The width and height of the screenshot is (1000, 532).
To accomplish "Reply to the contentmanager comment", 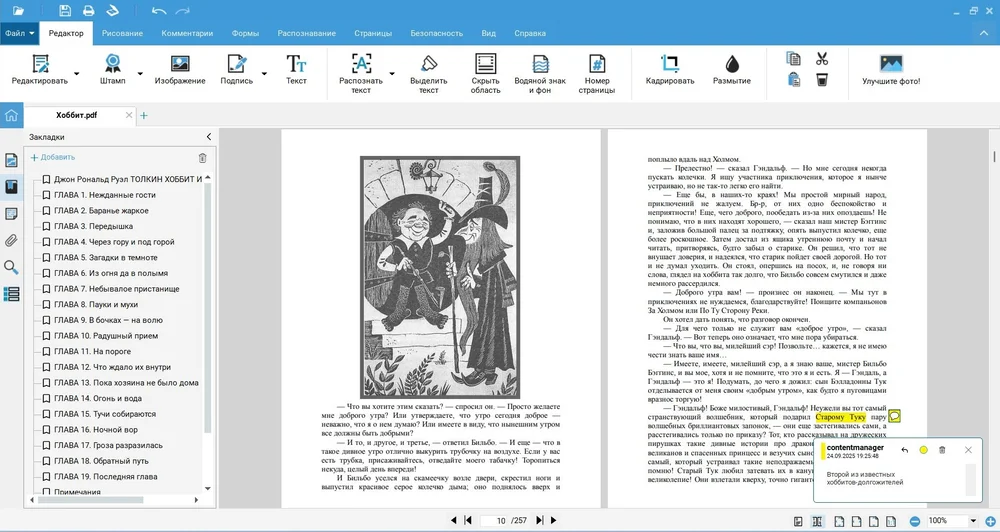I will [x=904, y=450].
